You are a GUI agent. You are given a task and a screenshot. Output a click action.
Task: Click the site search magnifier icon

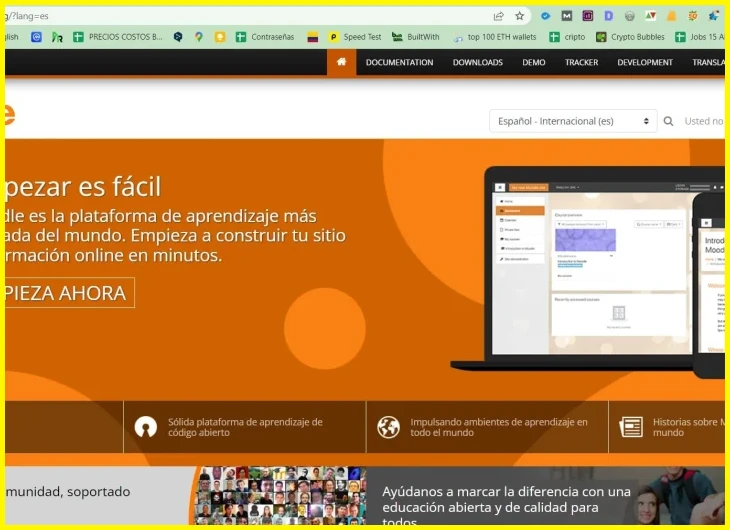tap(668, 121)
